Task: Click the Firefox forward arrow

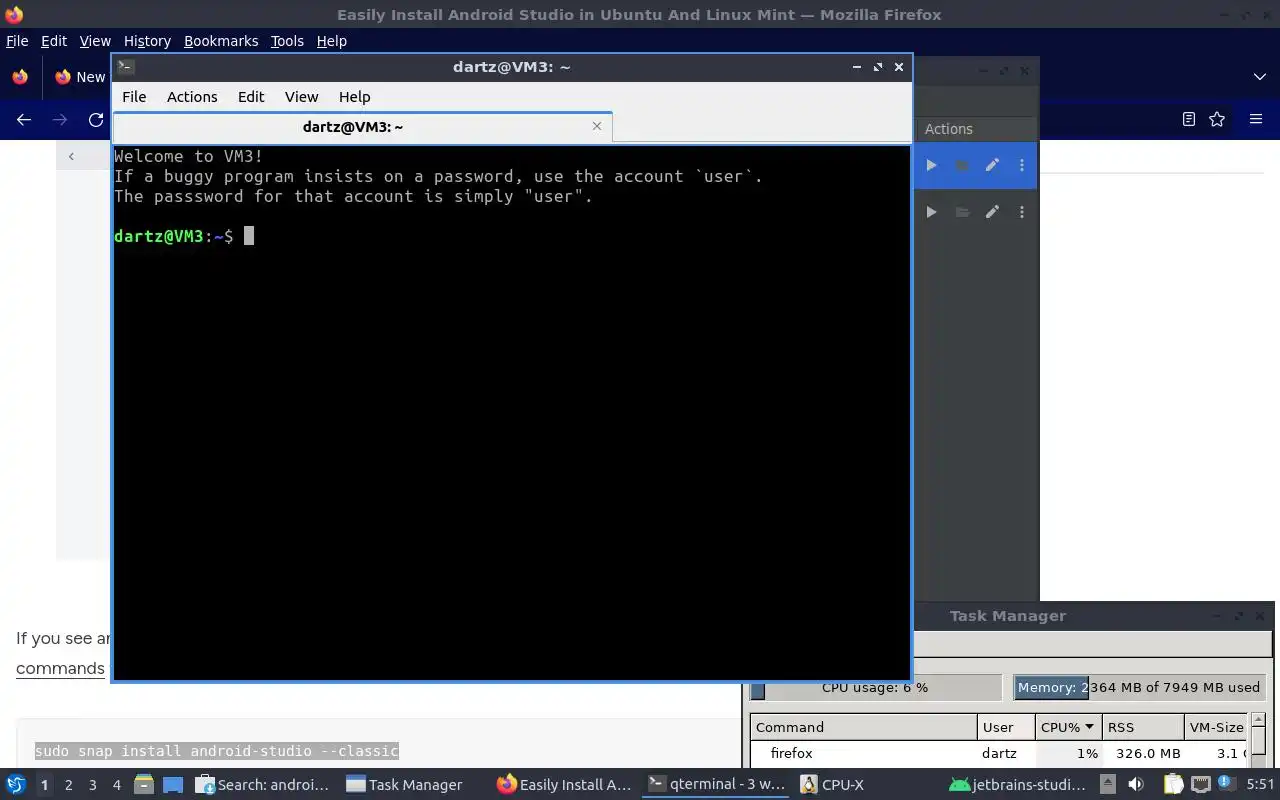Action: point(60,119)
